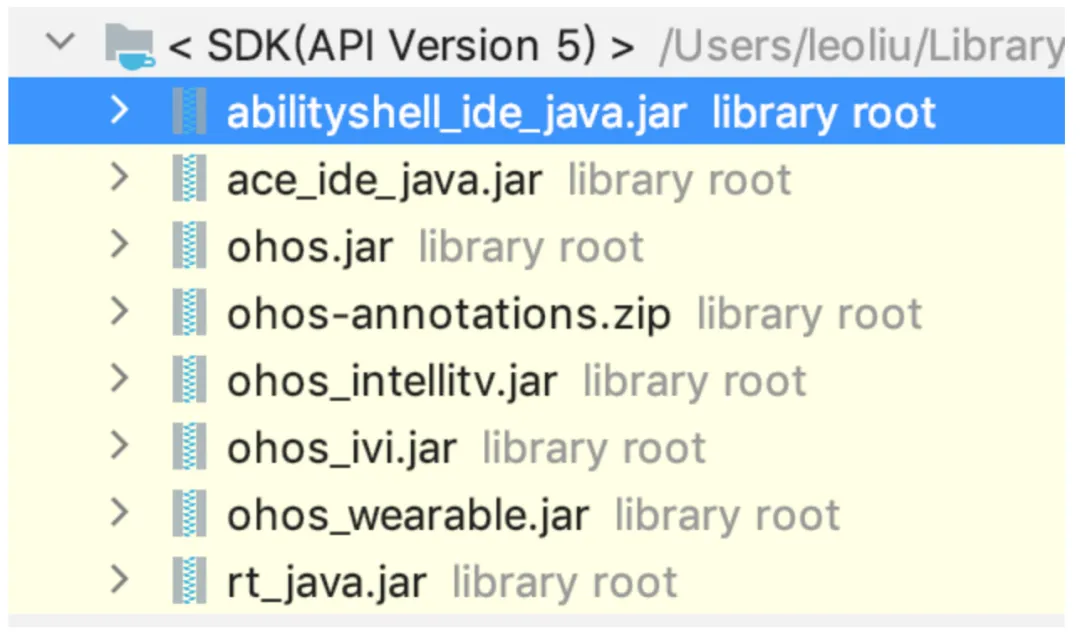Select the rt_java.jar tree item
The height and width of the screenshot is (644, 1080).
click(326, 582)
